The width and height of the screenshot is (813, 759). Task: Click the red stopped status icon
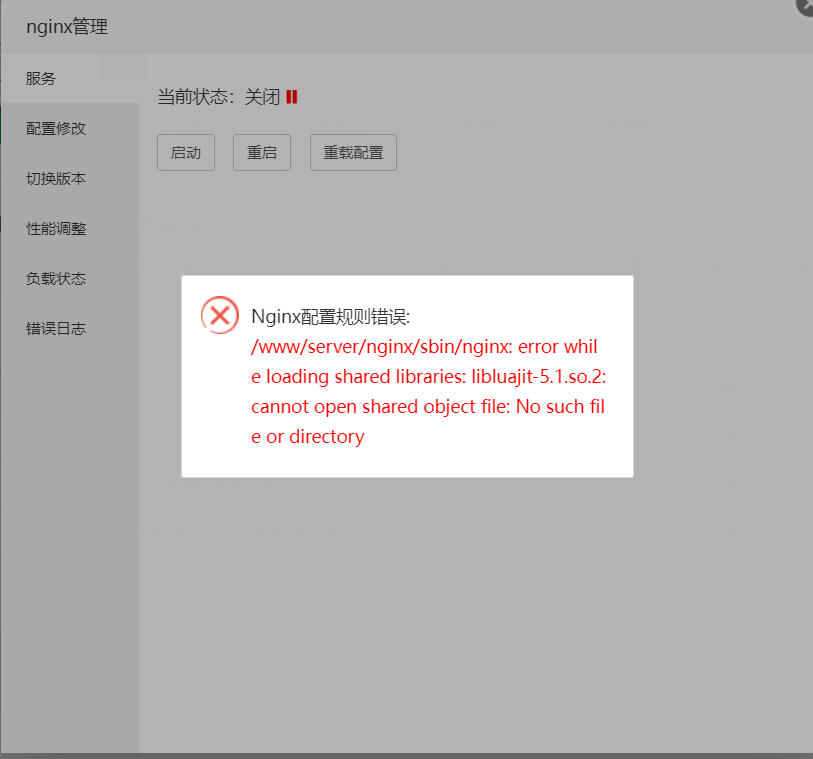click(x=292, y=97)
